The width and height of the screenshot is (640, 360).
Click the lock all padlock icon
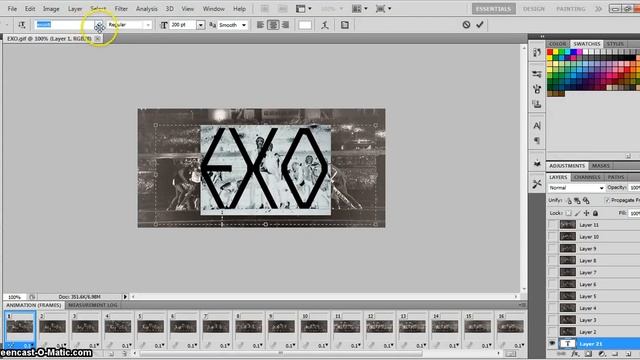(596, 213)
